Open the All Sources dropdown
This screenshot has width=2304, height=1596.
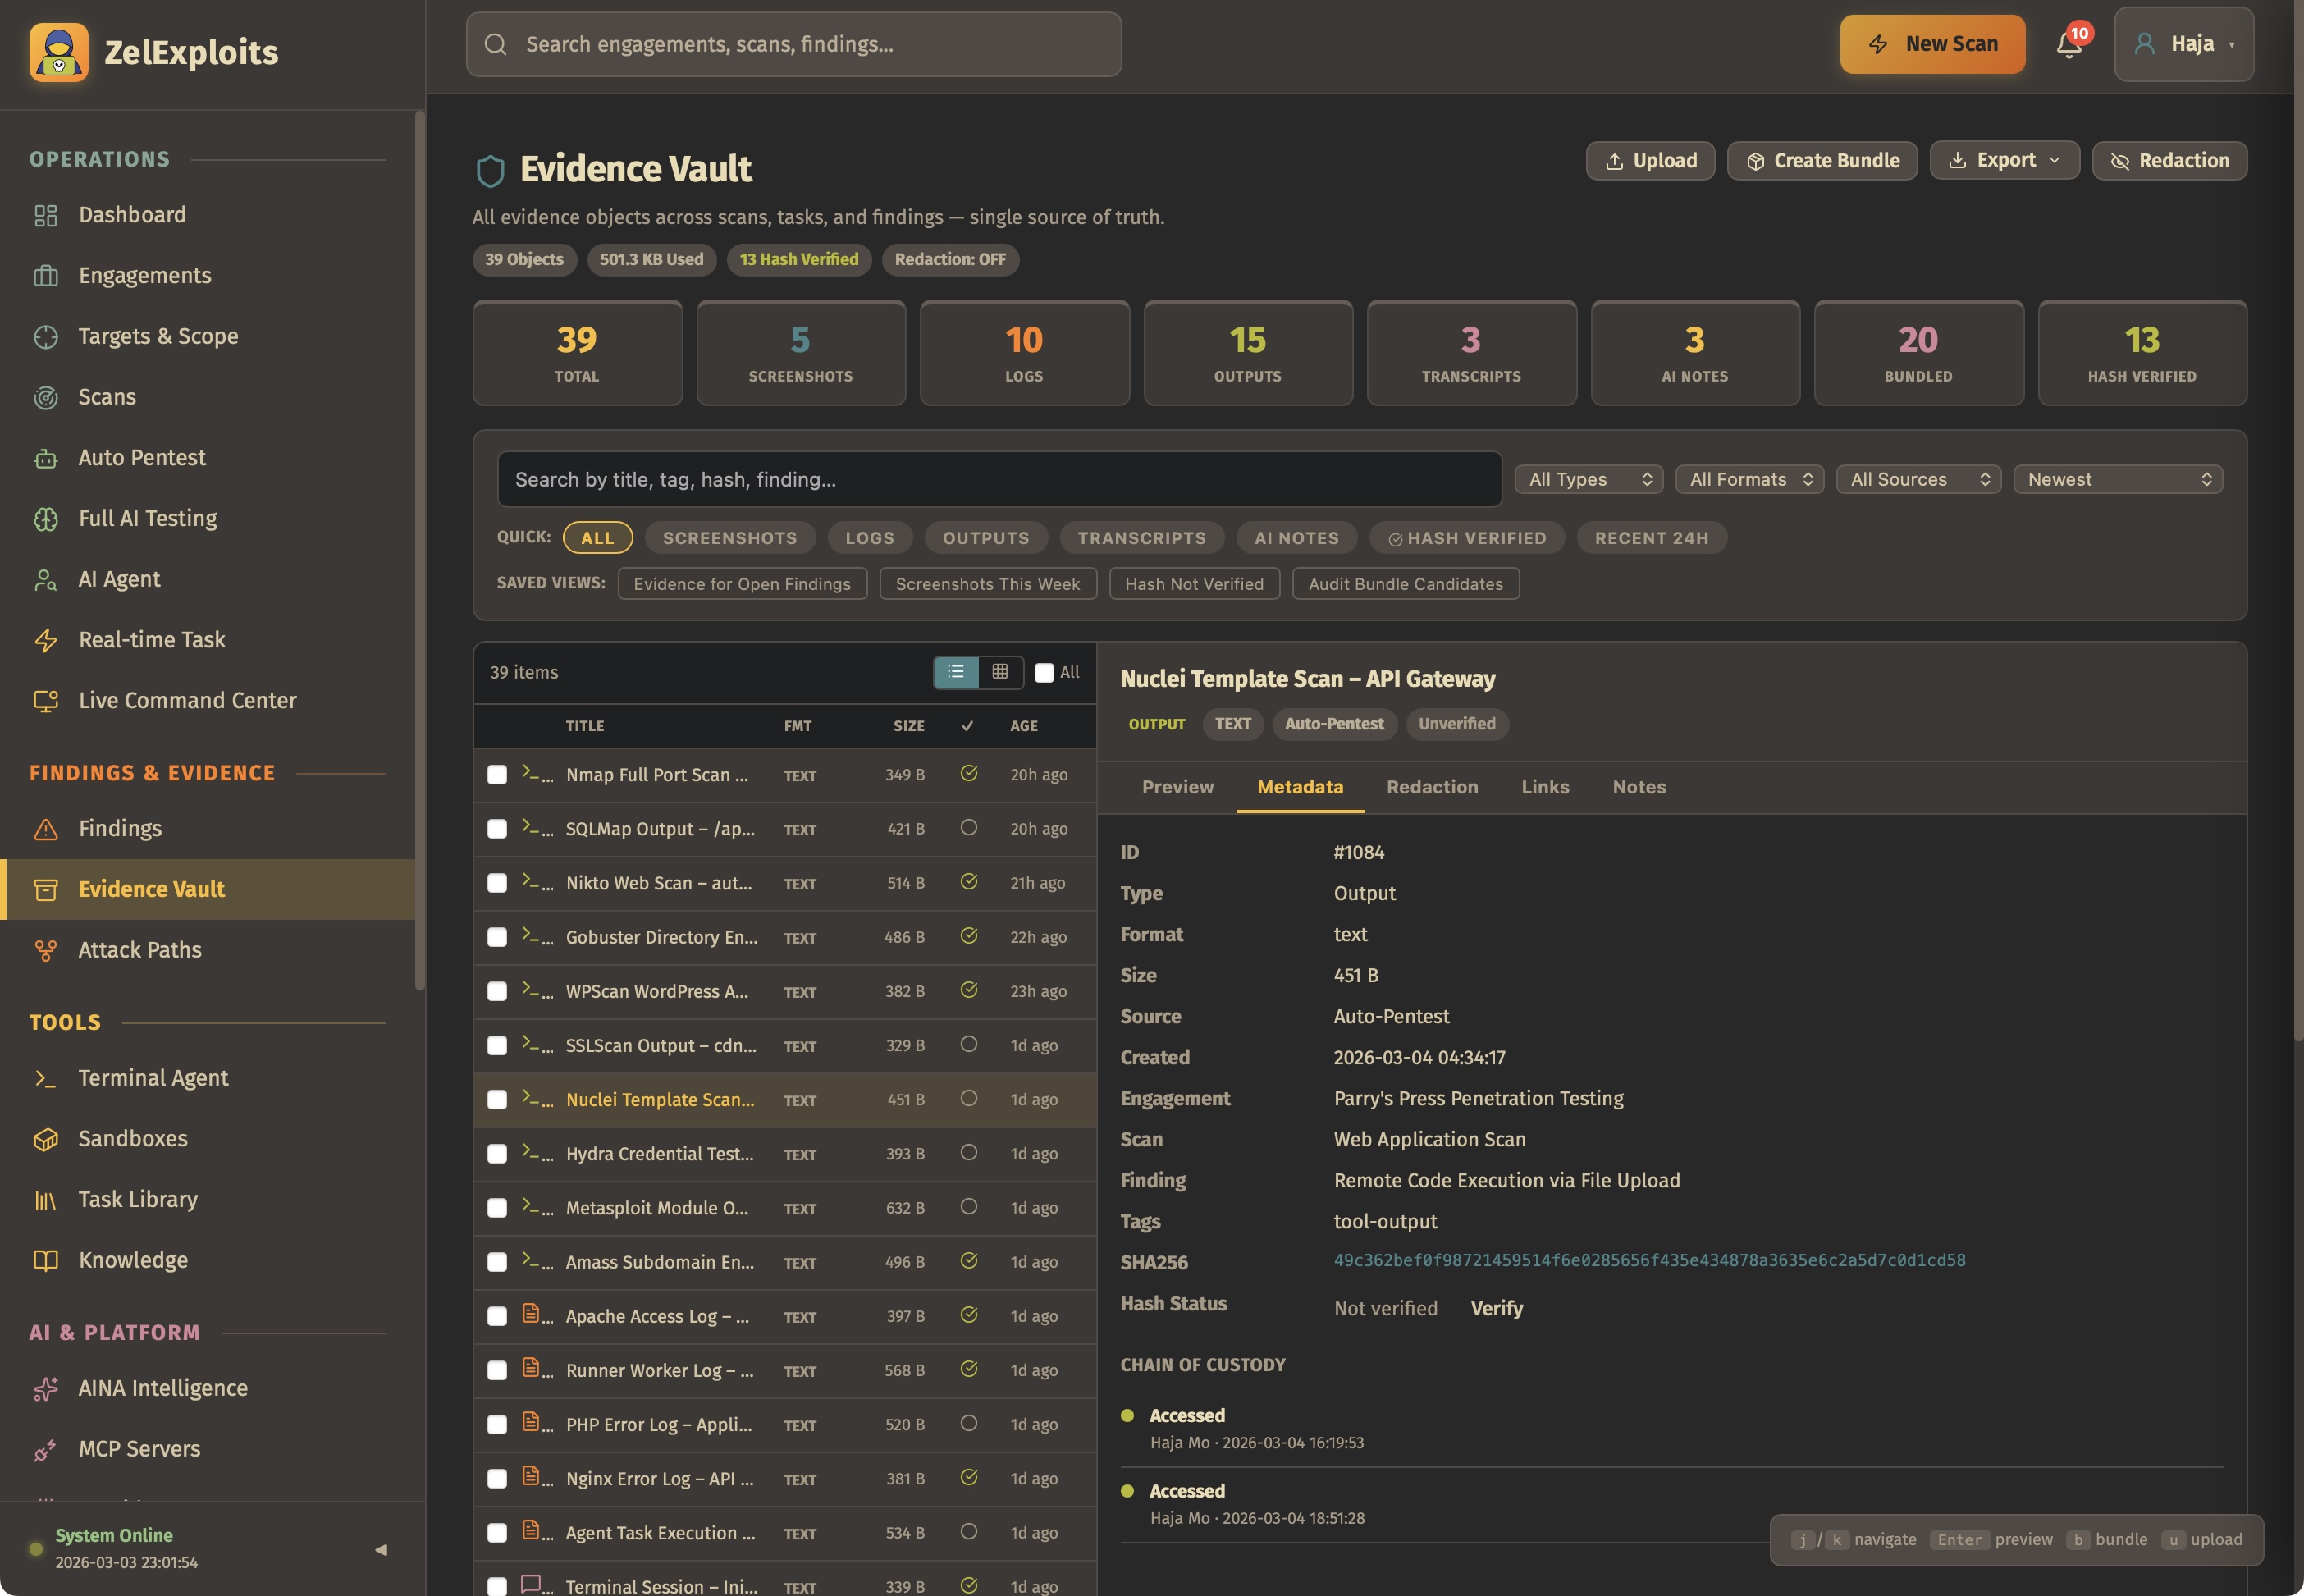1916,479
